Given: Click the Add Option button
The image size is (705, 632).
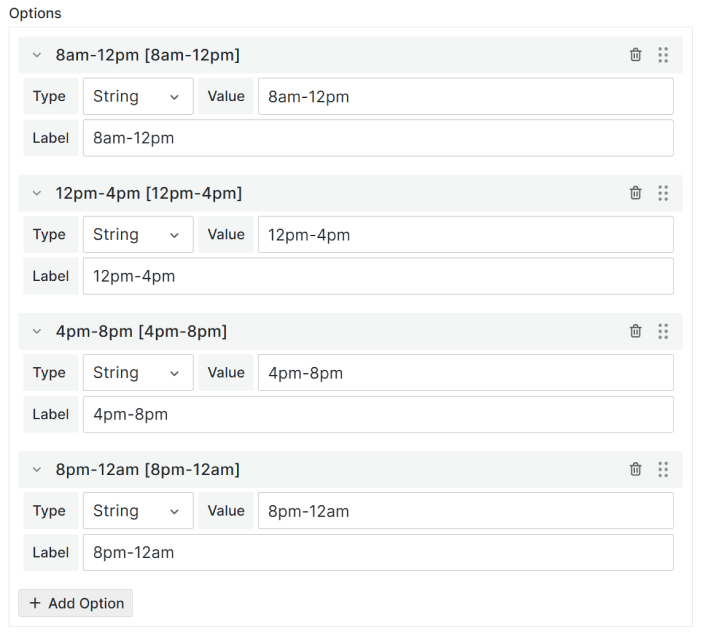Looking at the screenshot, I should coord(76,603).
